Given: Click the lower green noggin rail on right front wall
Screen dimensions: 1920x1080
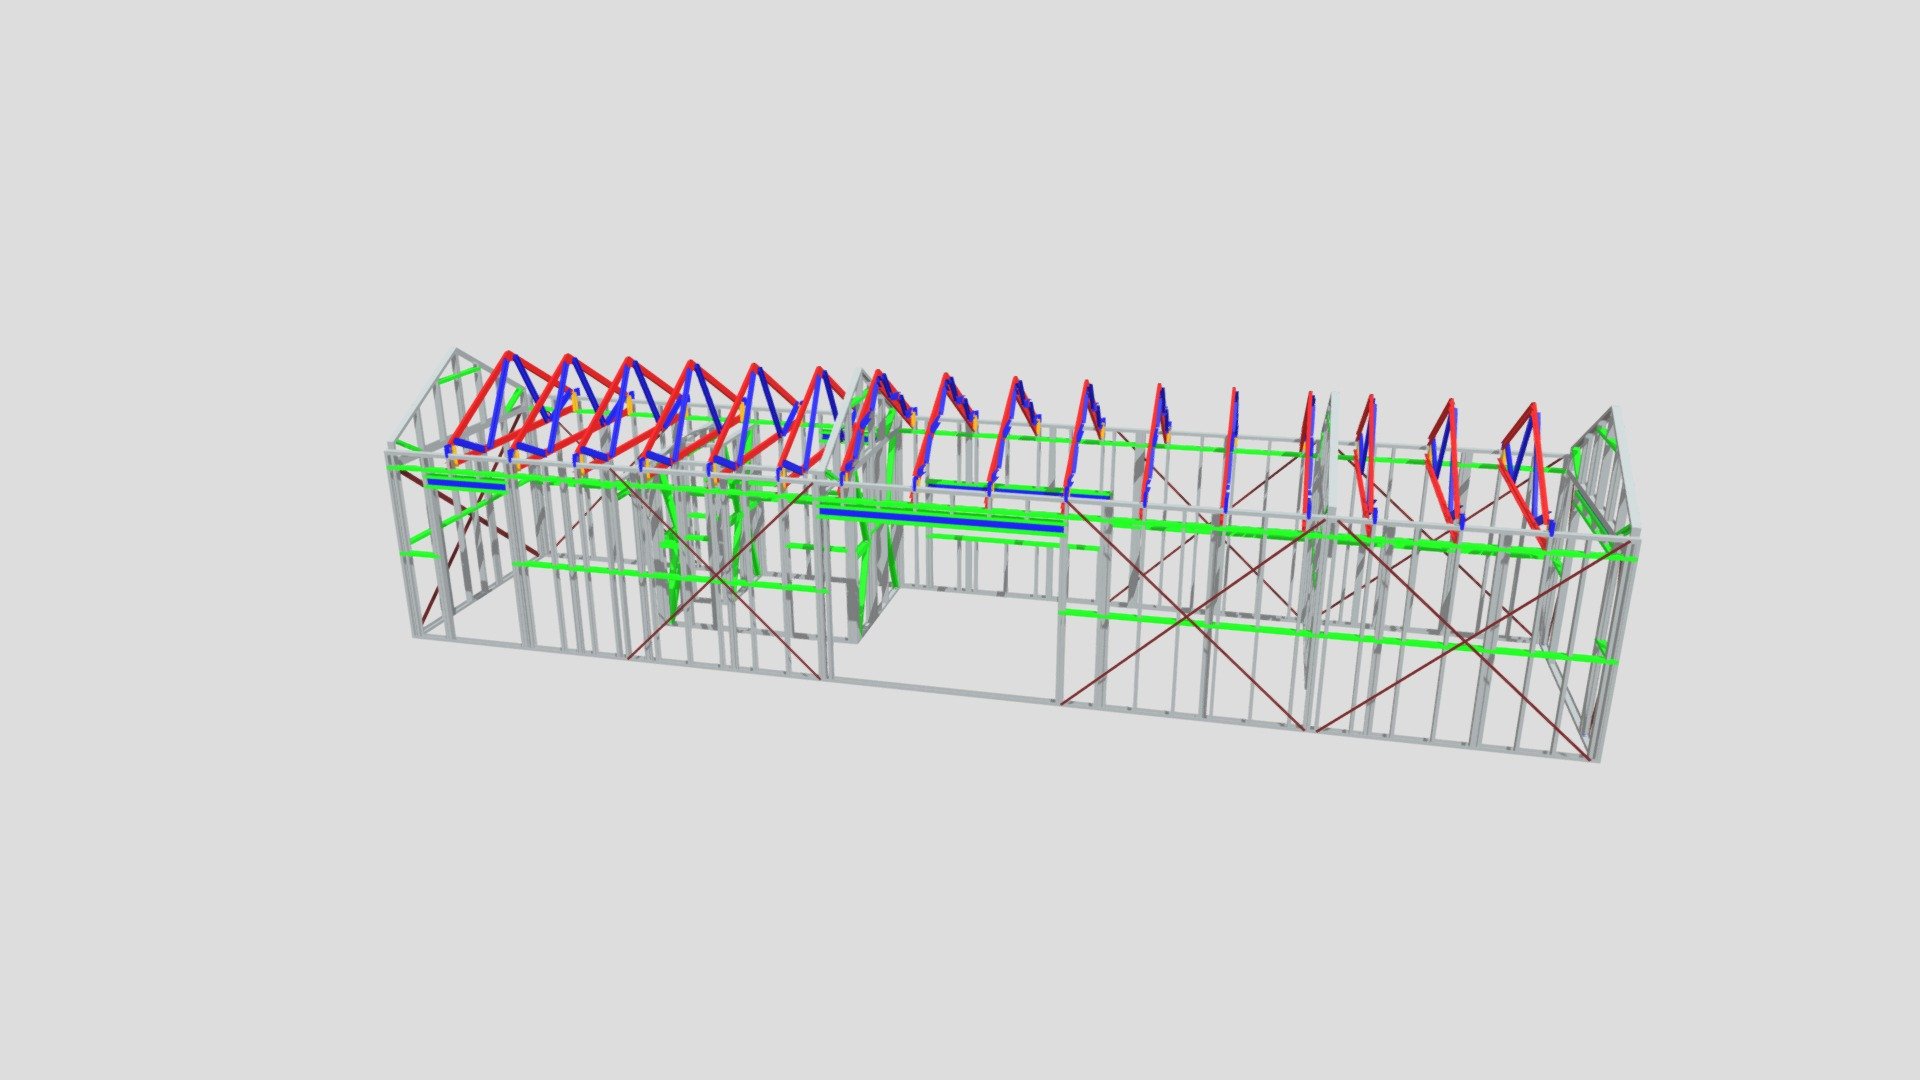Looking at the screenshot, I should click(1338, 636).
